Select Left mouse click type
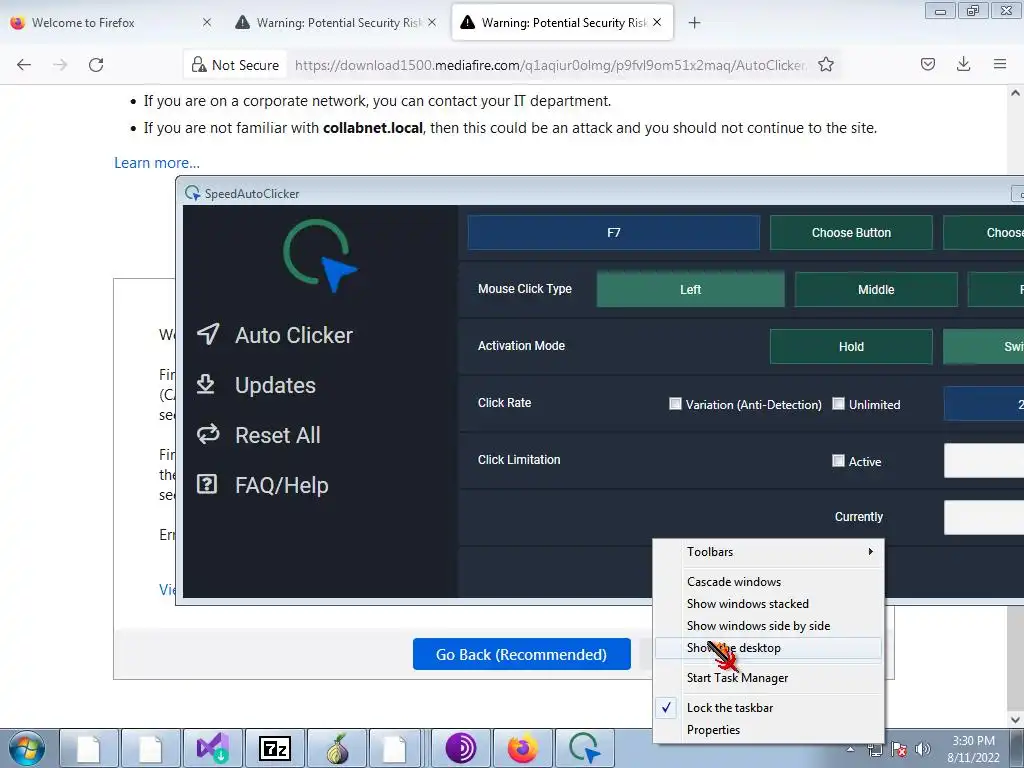Image resolution: width=1024 pixels, height=768 pixels. [x=690, y=289]
